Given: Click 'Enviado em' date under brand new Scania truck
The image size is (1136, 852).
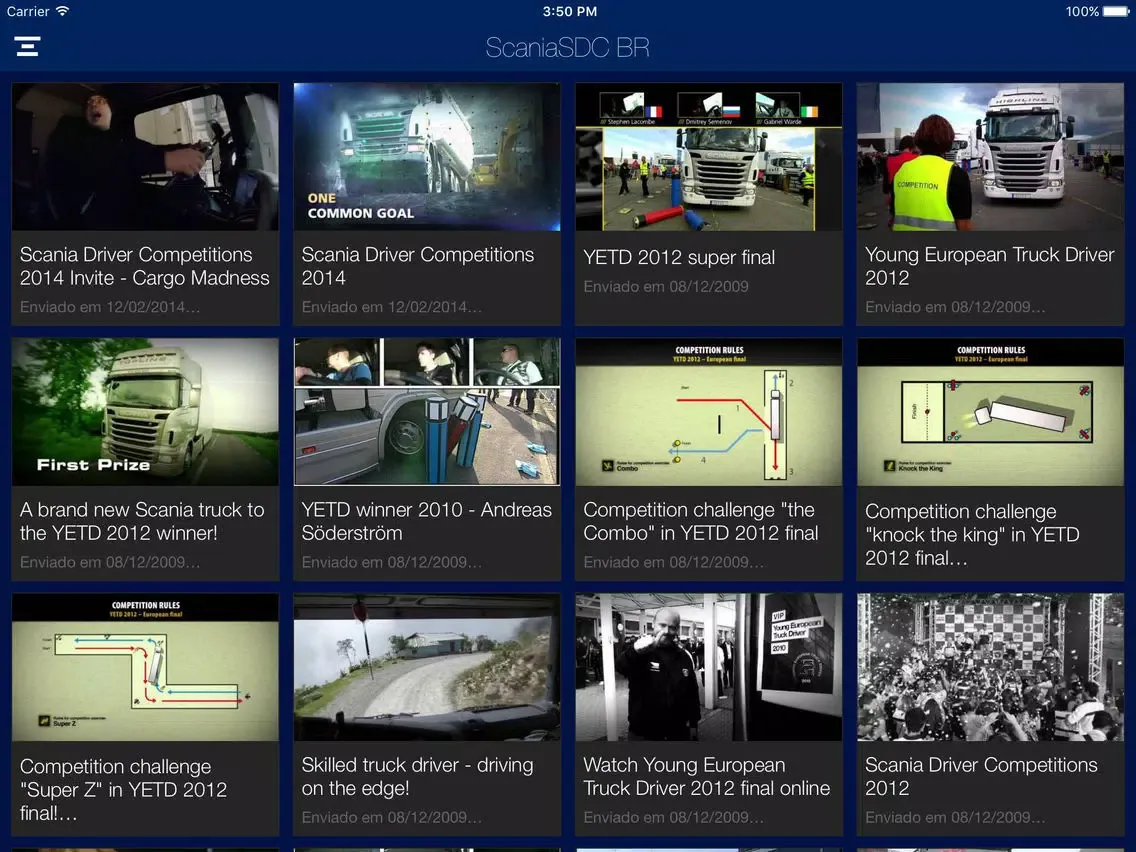Looking at the screenshot, I should pos(109,562).
